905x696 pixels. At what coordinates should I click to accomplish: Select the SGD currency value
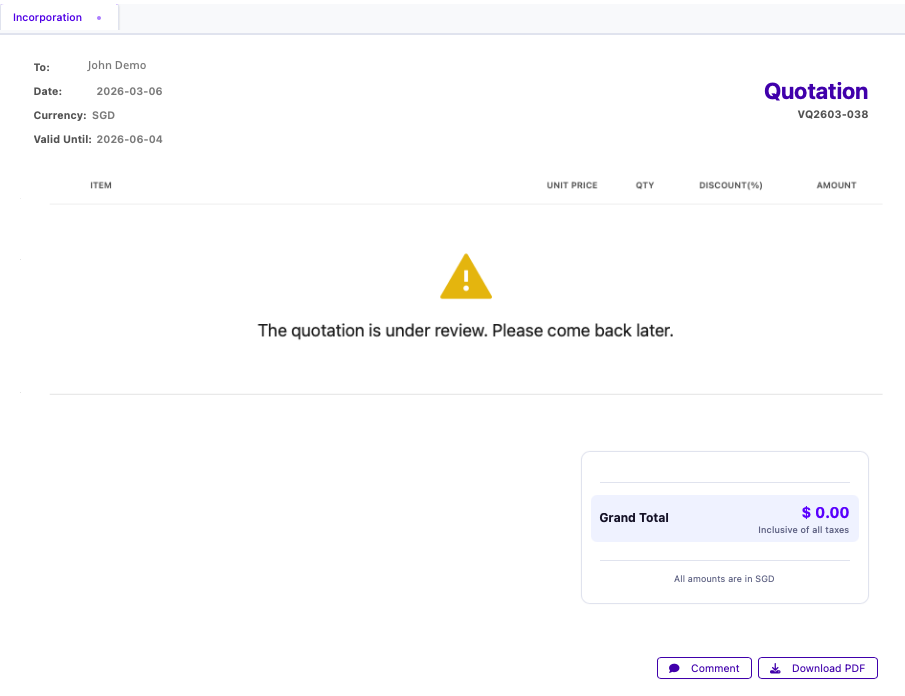[x=104, y=115]
